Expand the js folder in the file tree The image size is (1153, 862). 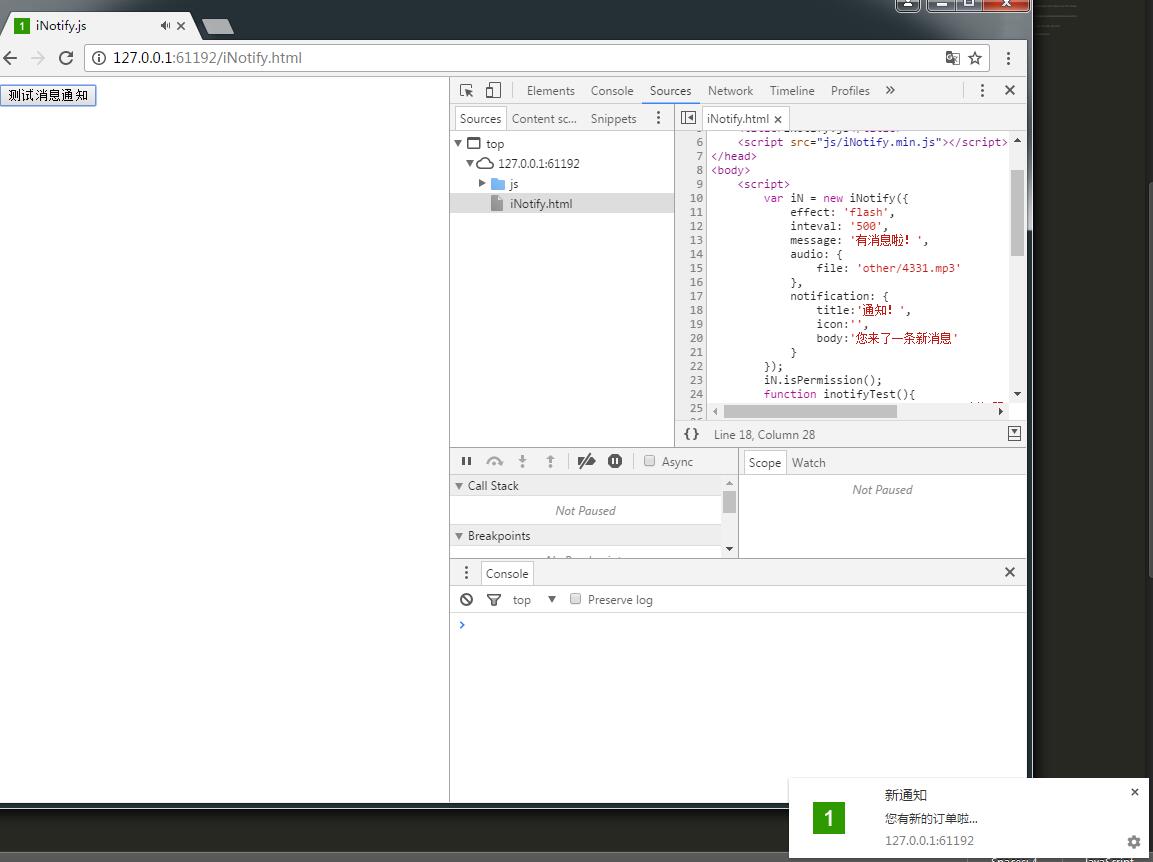click(482, 183)
